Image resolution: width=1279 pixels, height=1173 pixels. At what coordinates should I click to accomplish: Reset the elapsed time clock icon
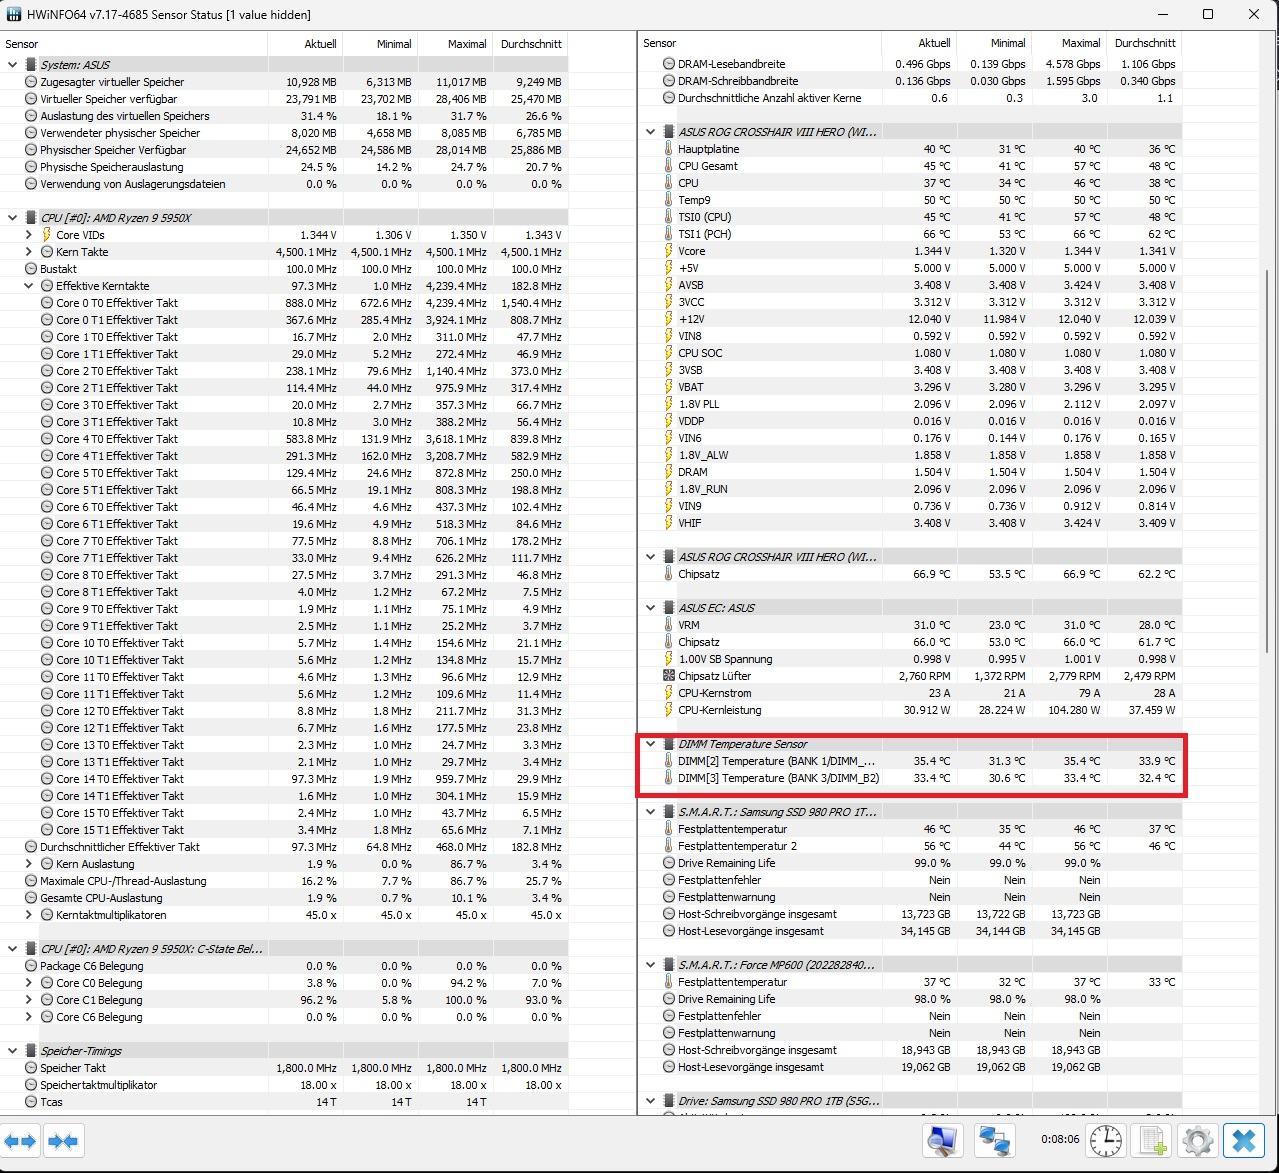1106,1140
